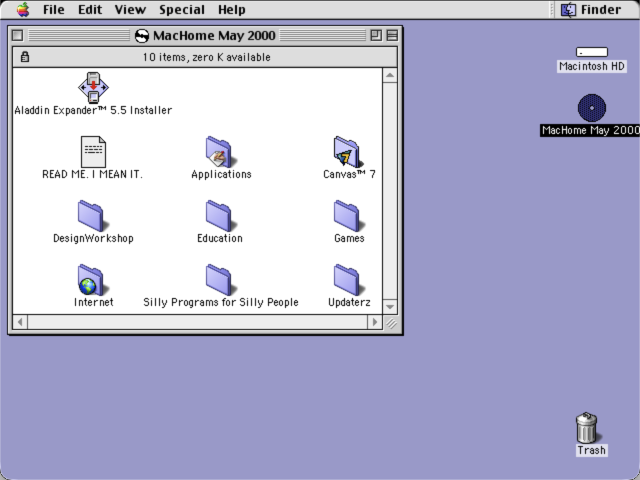The width and height of the screenshot is (640, 480).
Task: Click the 'Internet' label text
Action: click(x=93, y=302)
